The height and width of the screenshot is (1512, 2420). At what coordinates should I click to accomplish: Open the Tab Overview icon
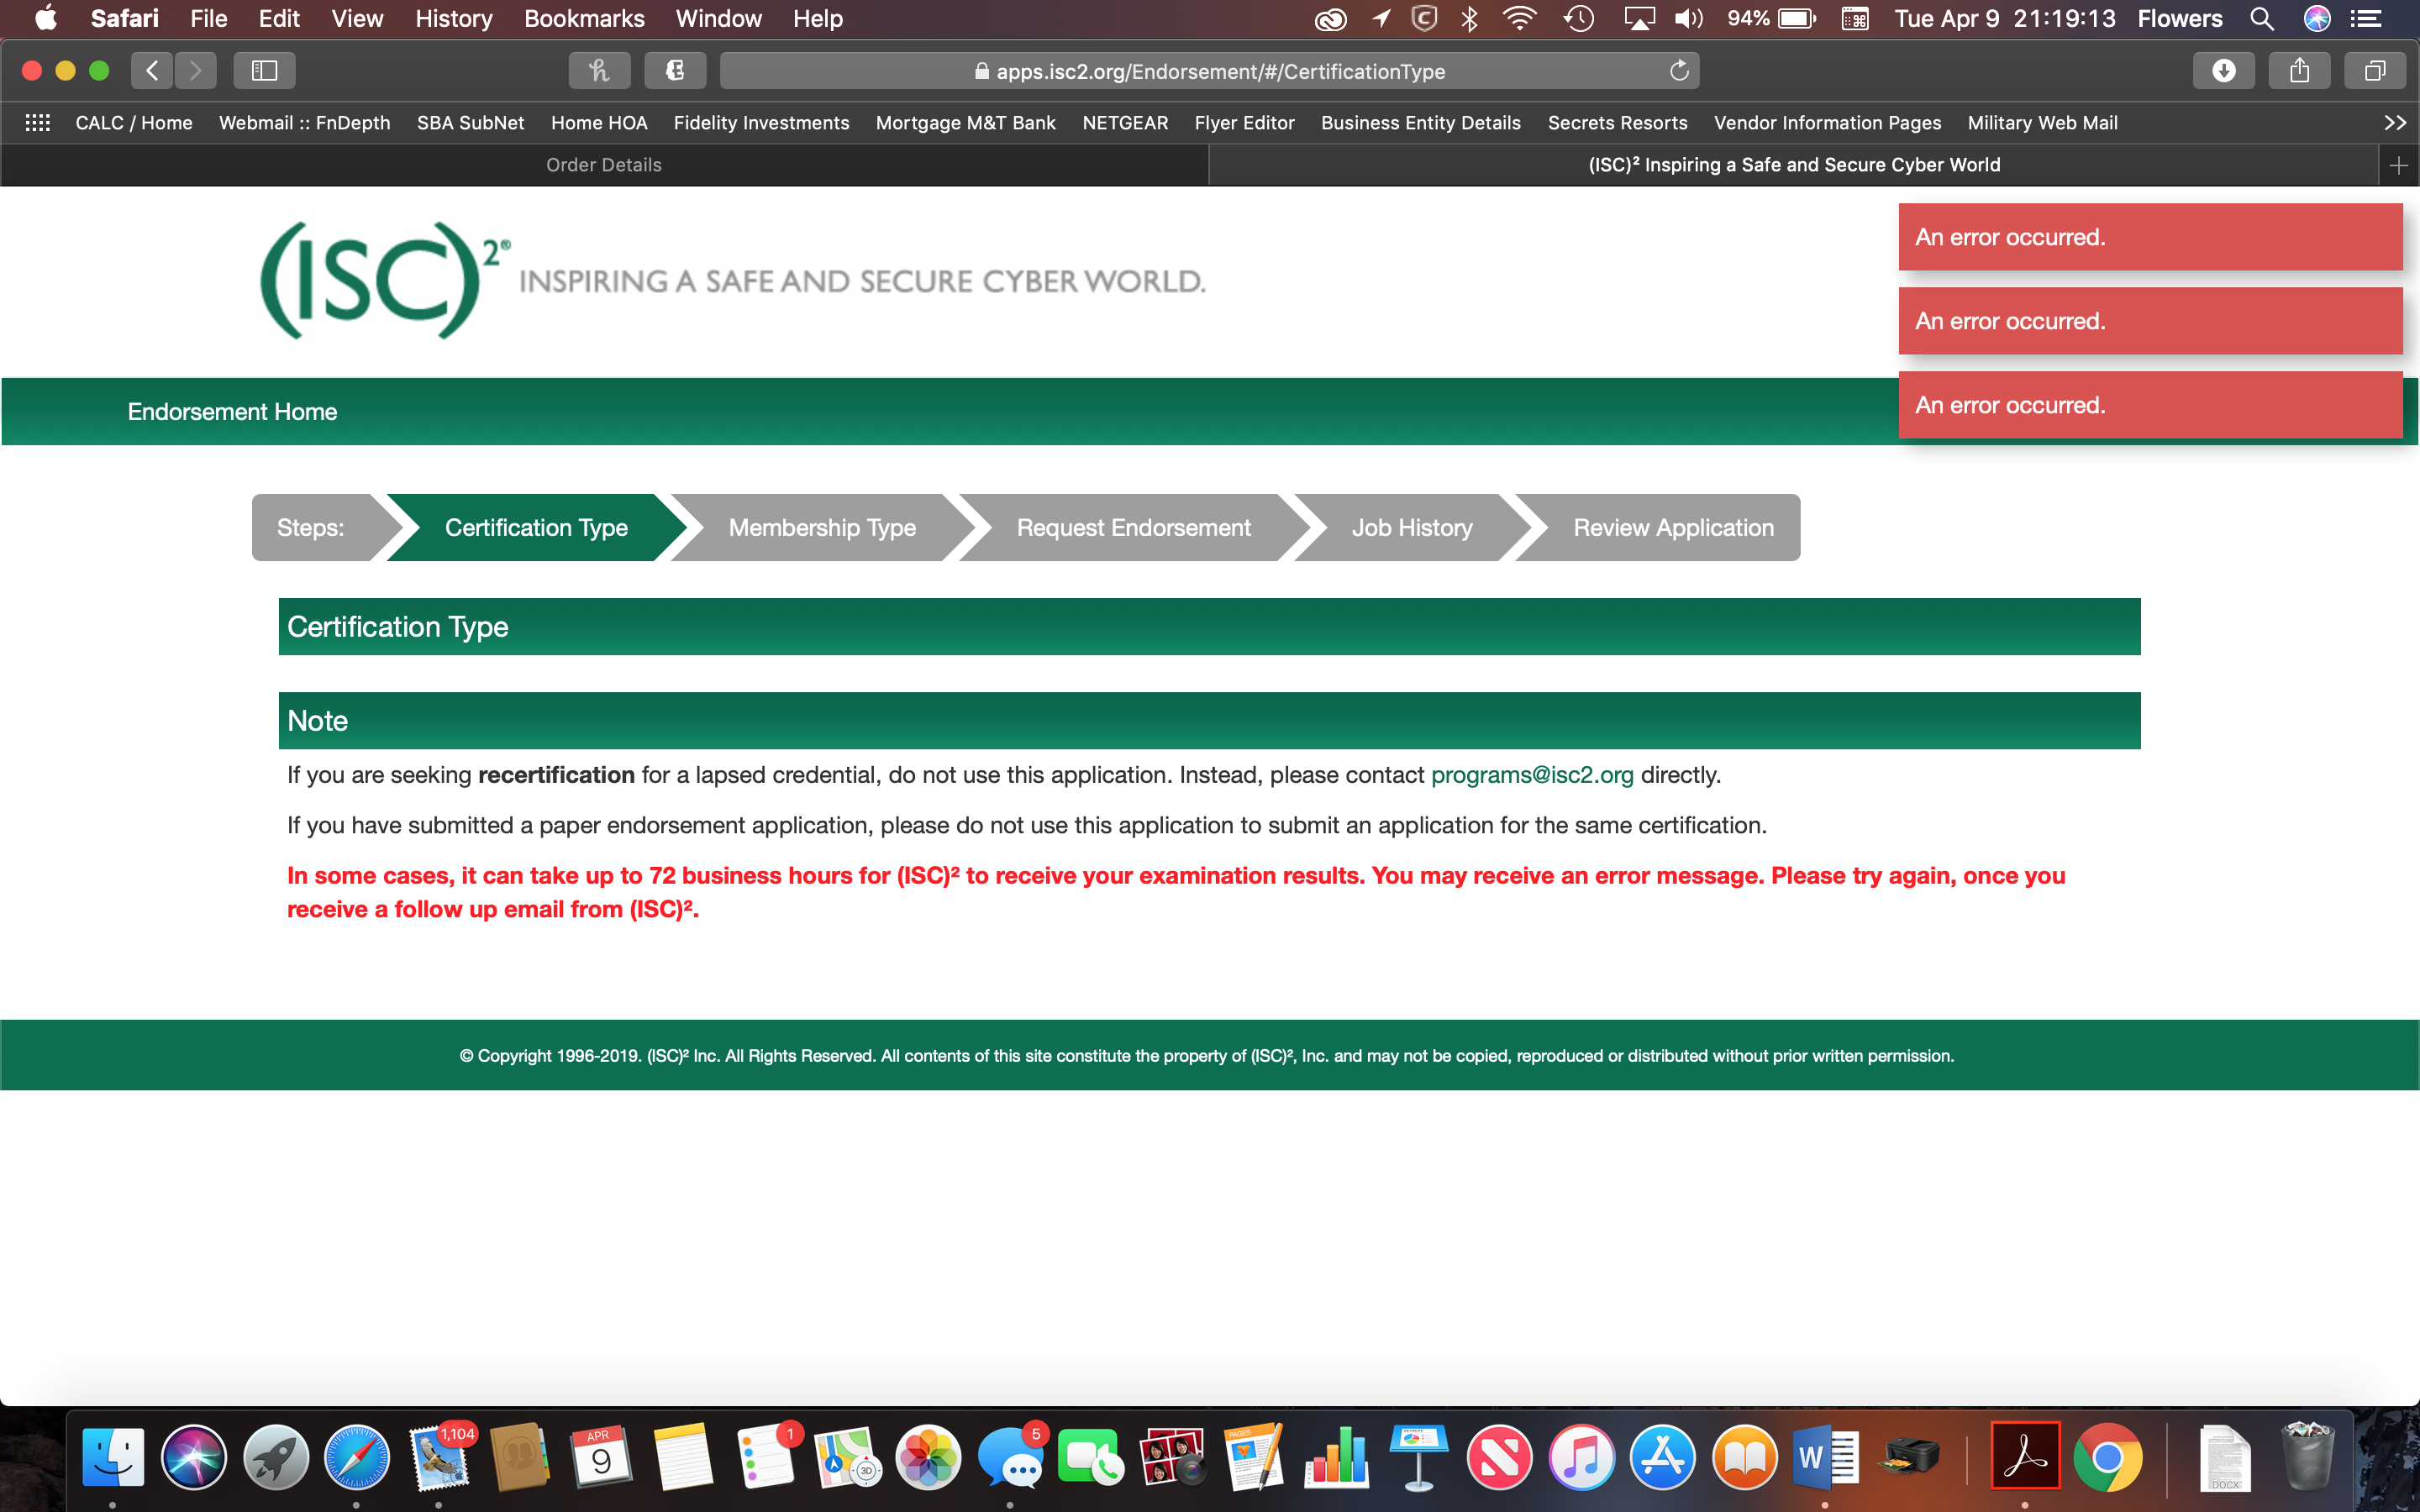pyautogui.click(x=2375, y=70)
